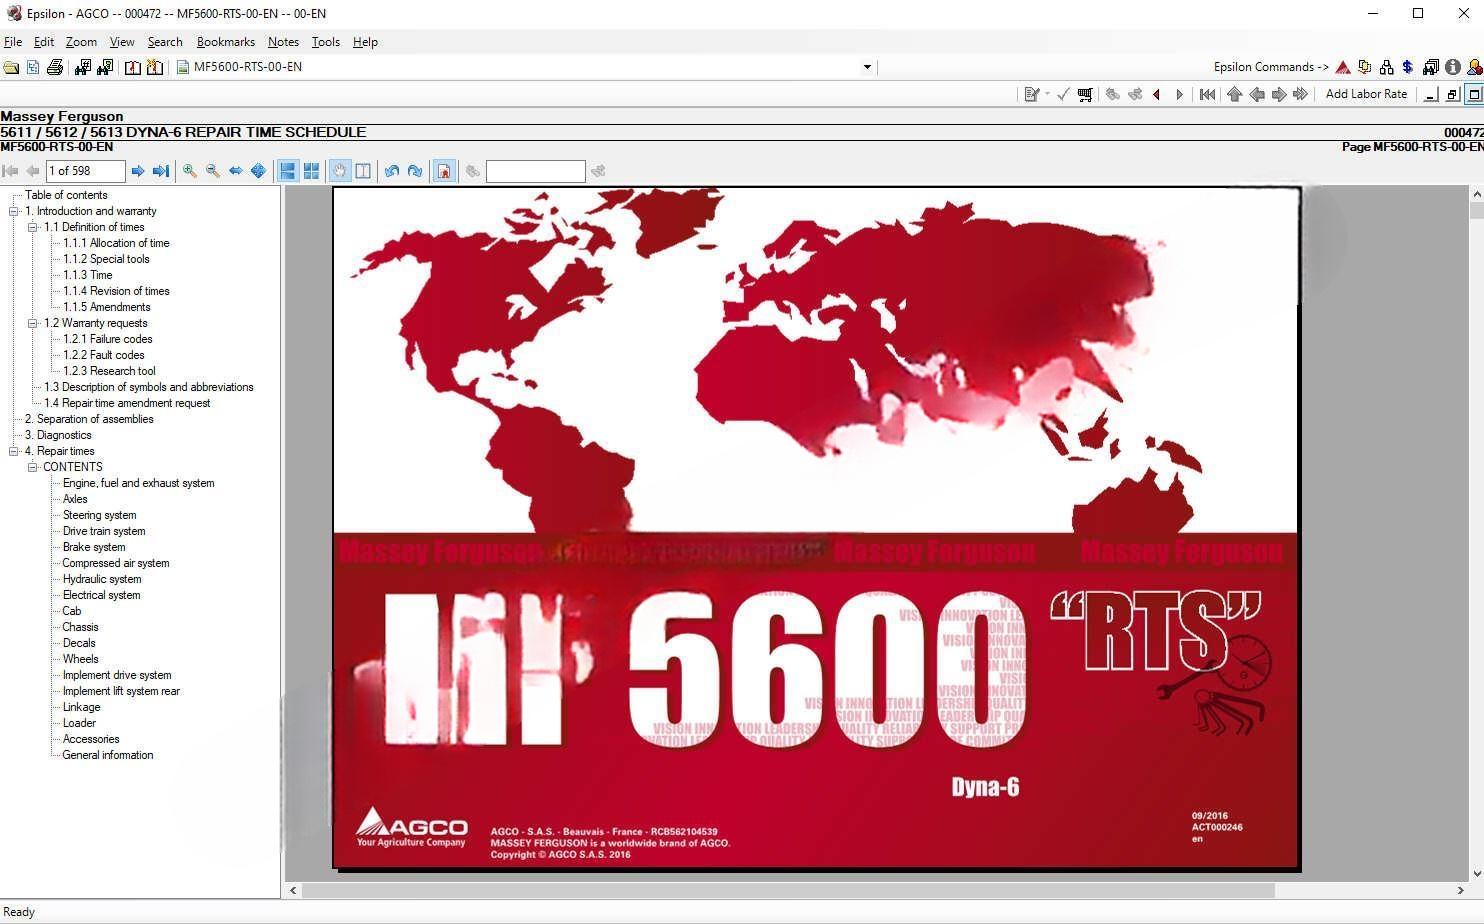Click the document tree icon beside the folder

(x=33, y=67)
